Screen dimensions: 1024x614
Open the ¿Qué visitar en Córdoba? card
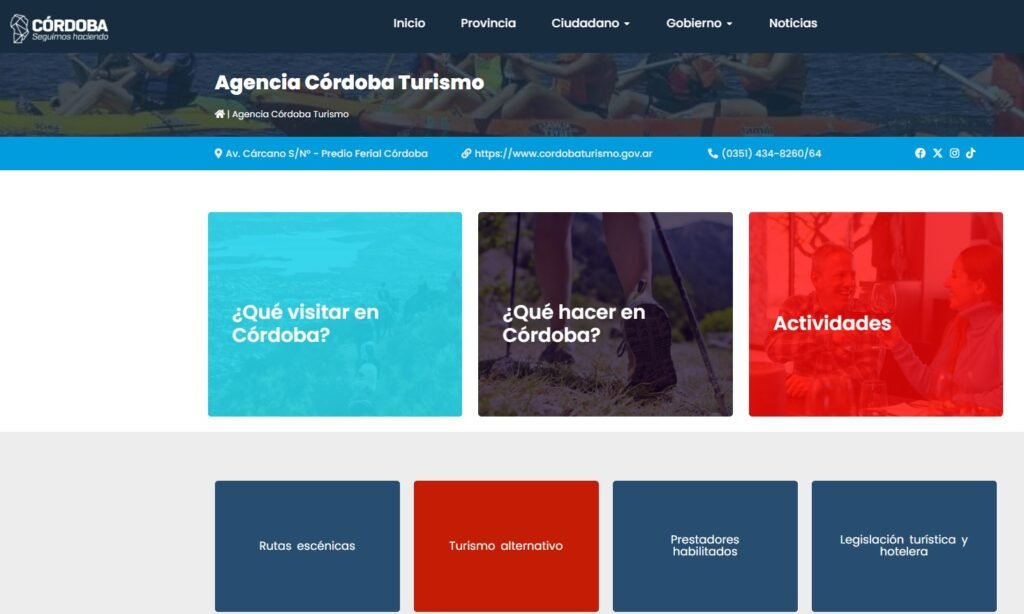pyautogui.click(x=335, y=314)
